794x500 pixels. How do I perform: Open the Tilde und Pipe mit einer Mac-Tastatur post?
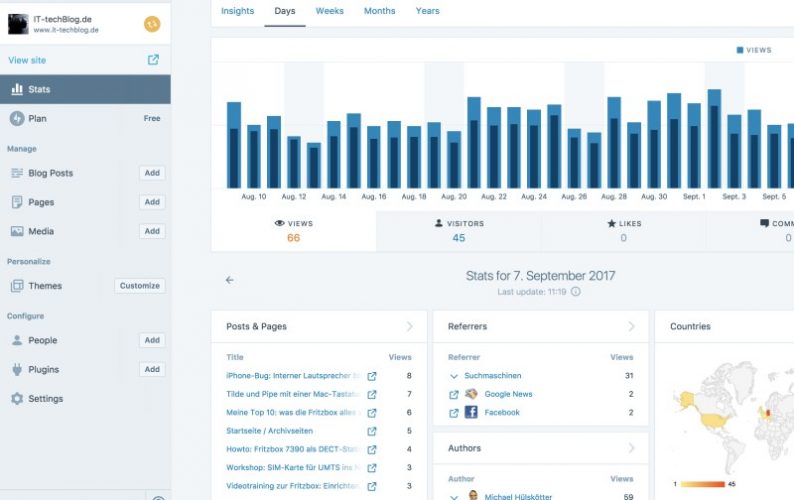(293, 394)
